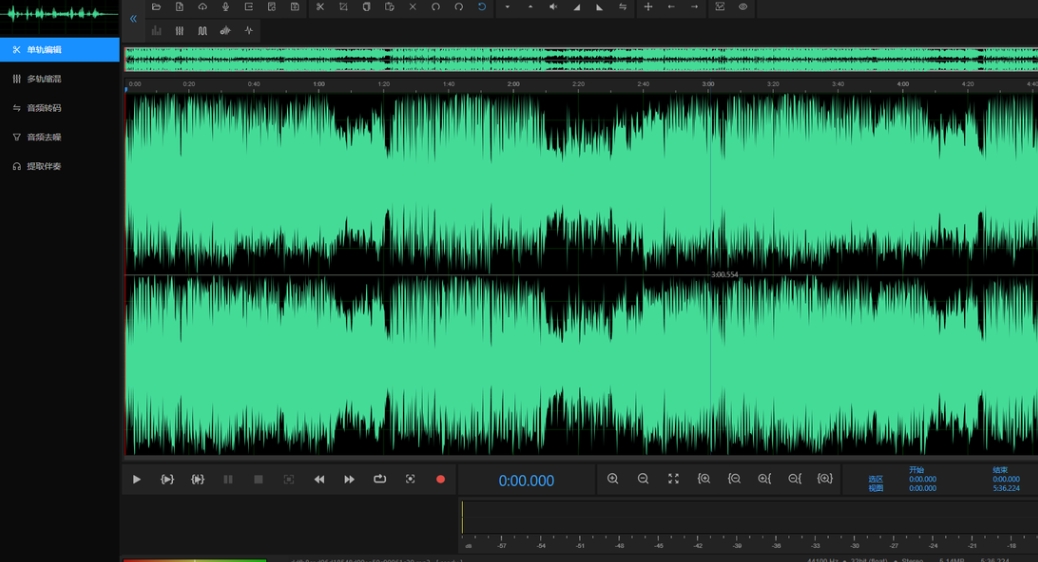Viewport: 1038px width, 562px height.
Task: Open the bar chart spectrum analysis icon
Action: pos(156,30)
